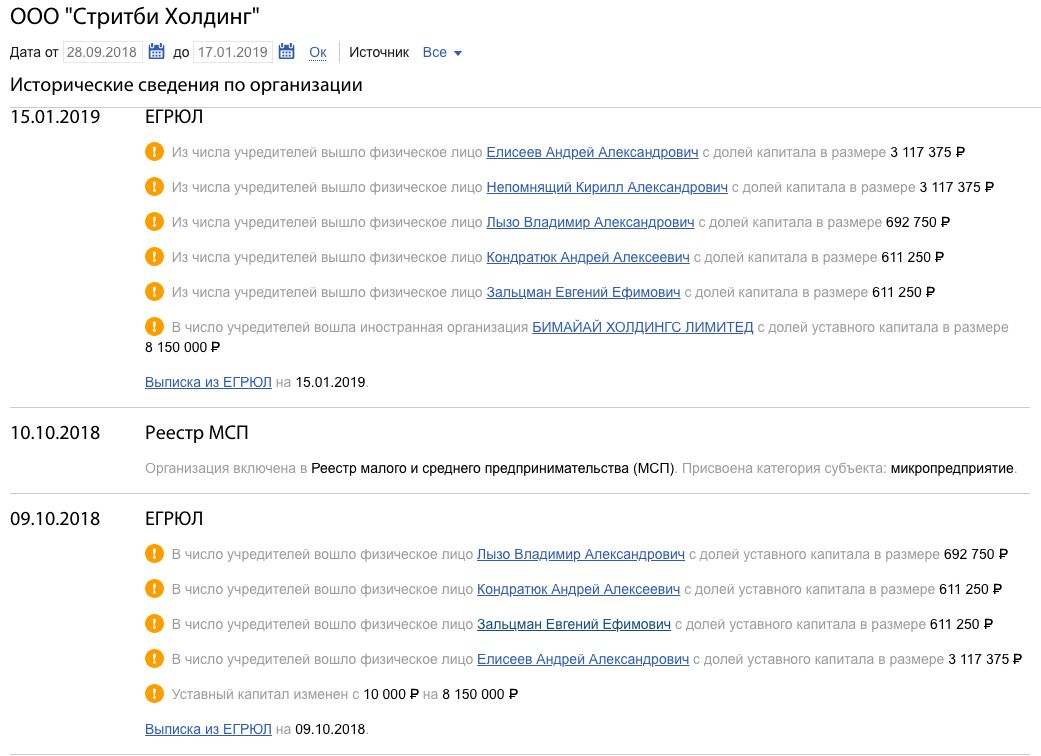The image size is (1041, 756).
Task: Open Лызо Владимир Александрович link under 09.10.2018
Action: click(x=581, y=554)
